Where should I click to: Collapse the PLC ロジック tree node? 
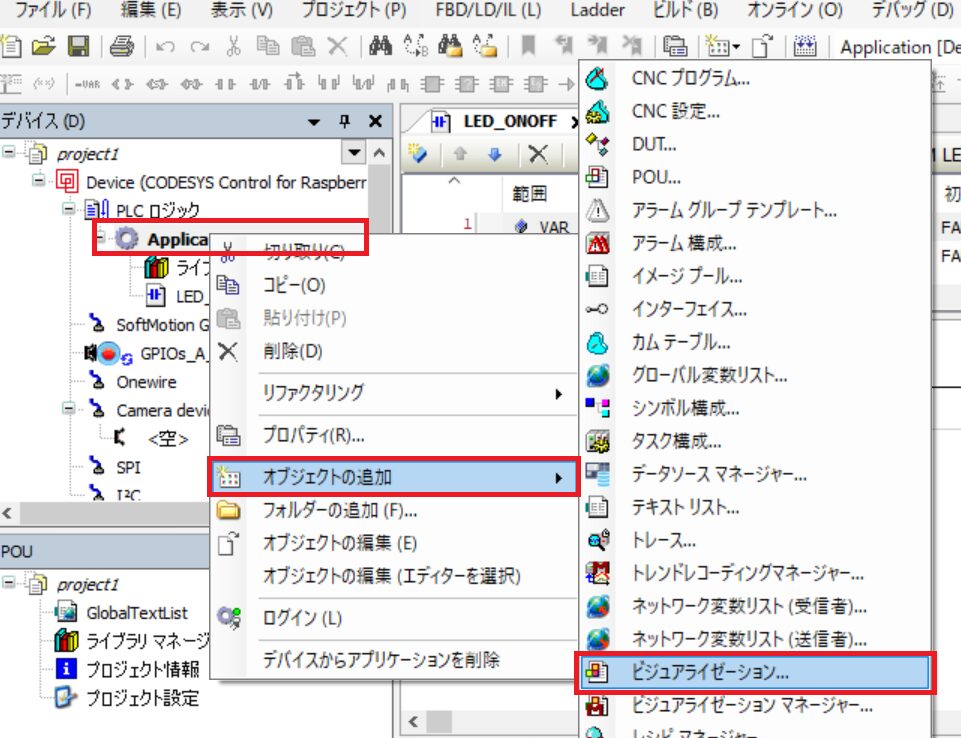[68, 210]
